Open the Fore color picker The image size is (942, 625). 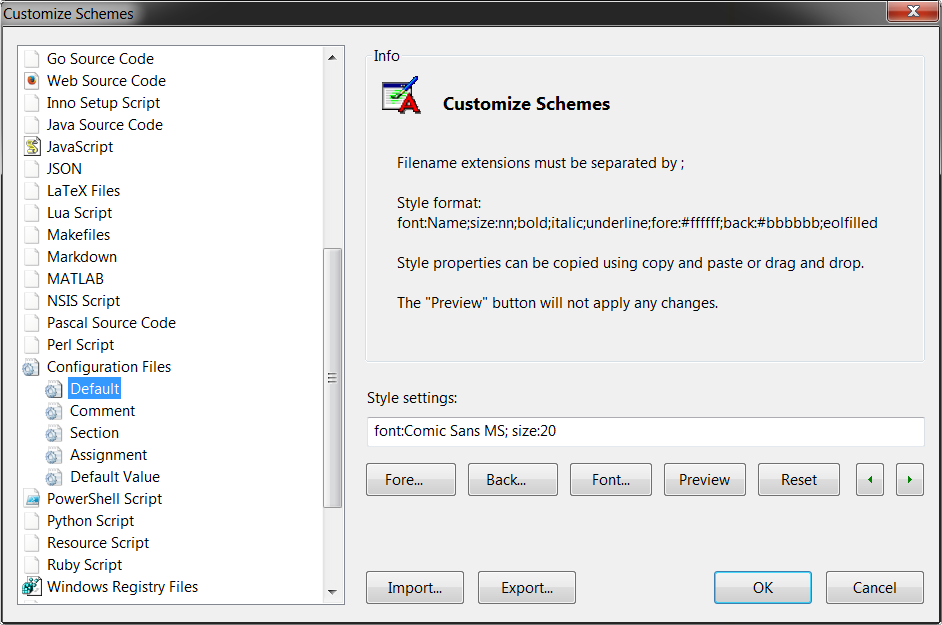410,479
